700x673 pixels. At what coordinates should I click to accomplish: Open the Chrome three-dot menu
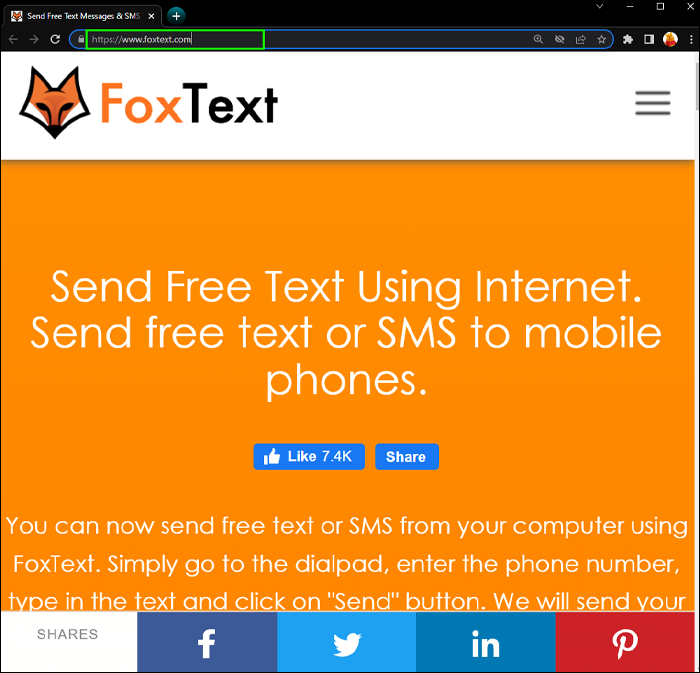[x=691, y=39]
